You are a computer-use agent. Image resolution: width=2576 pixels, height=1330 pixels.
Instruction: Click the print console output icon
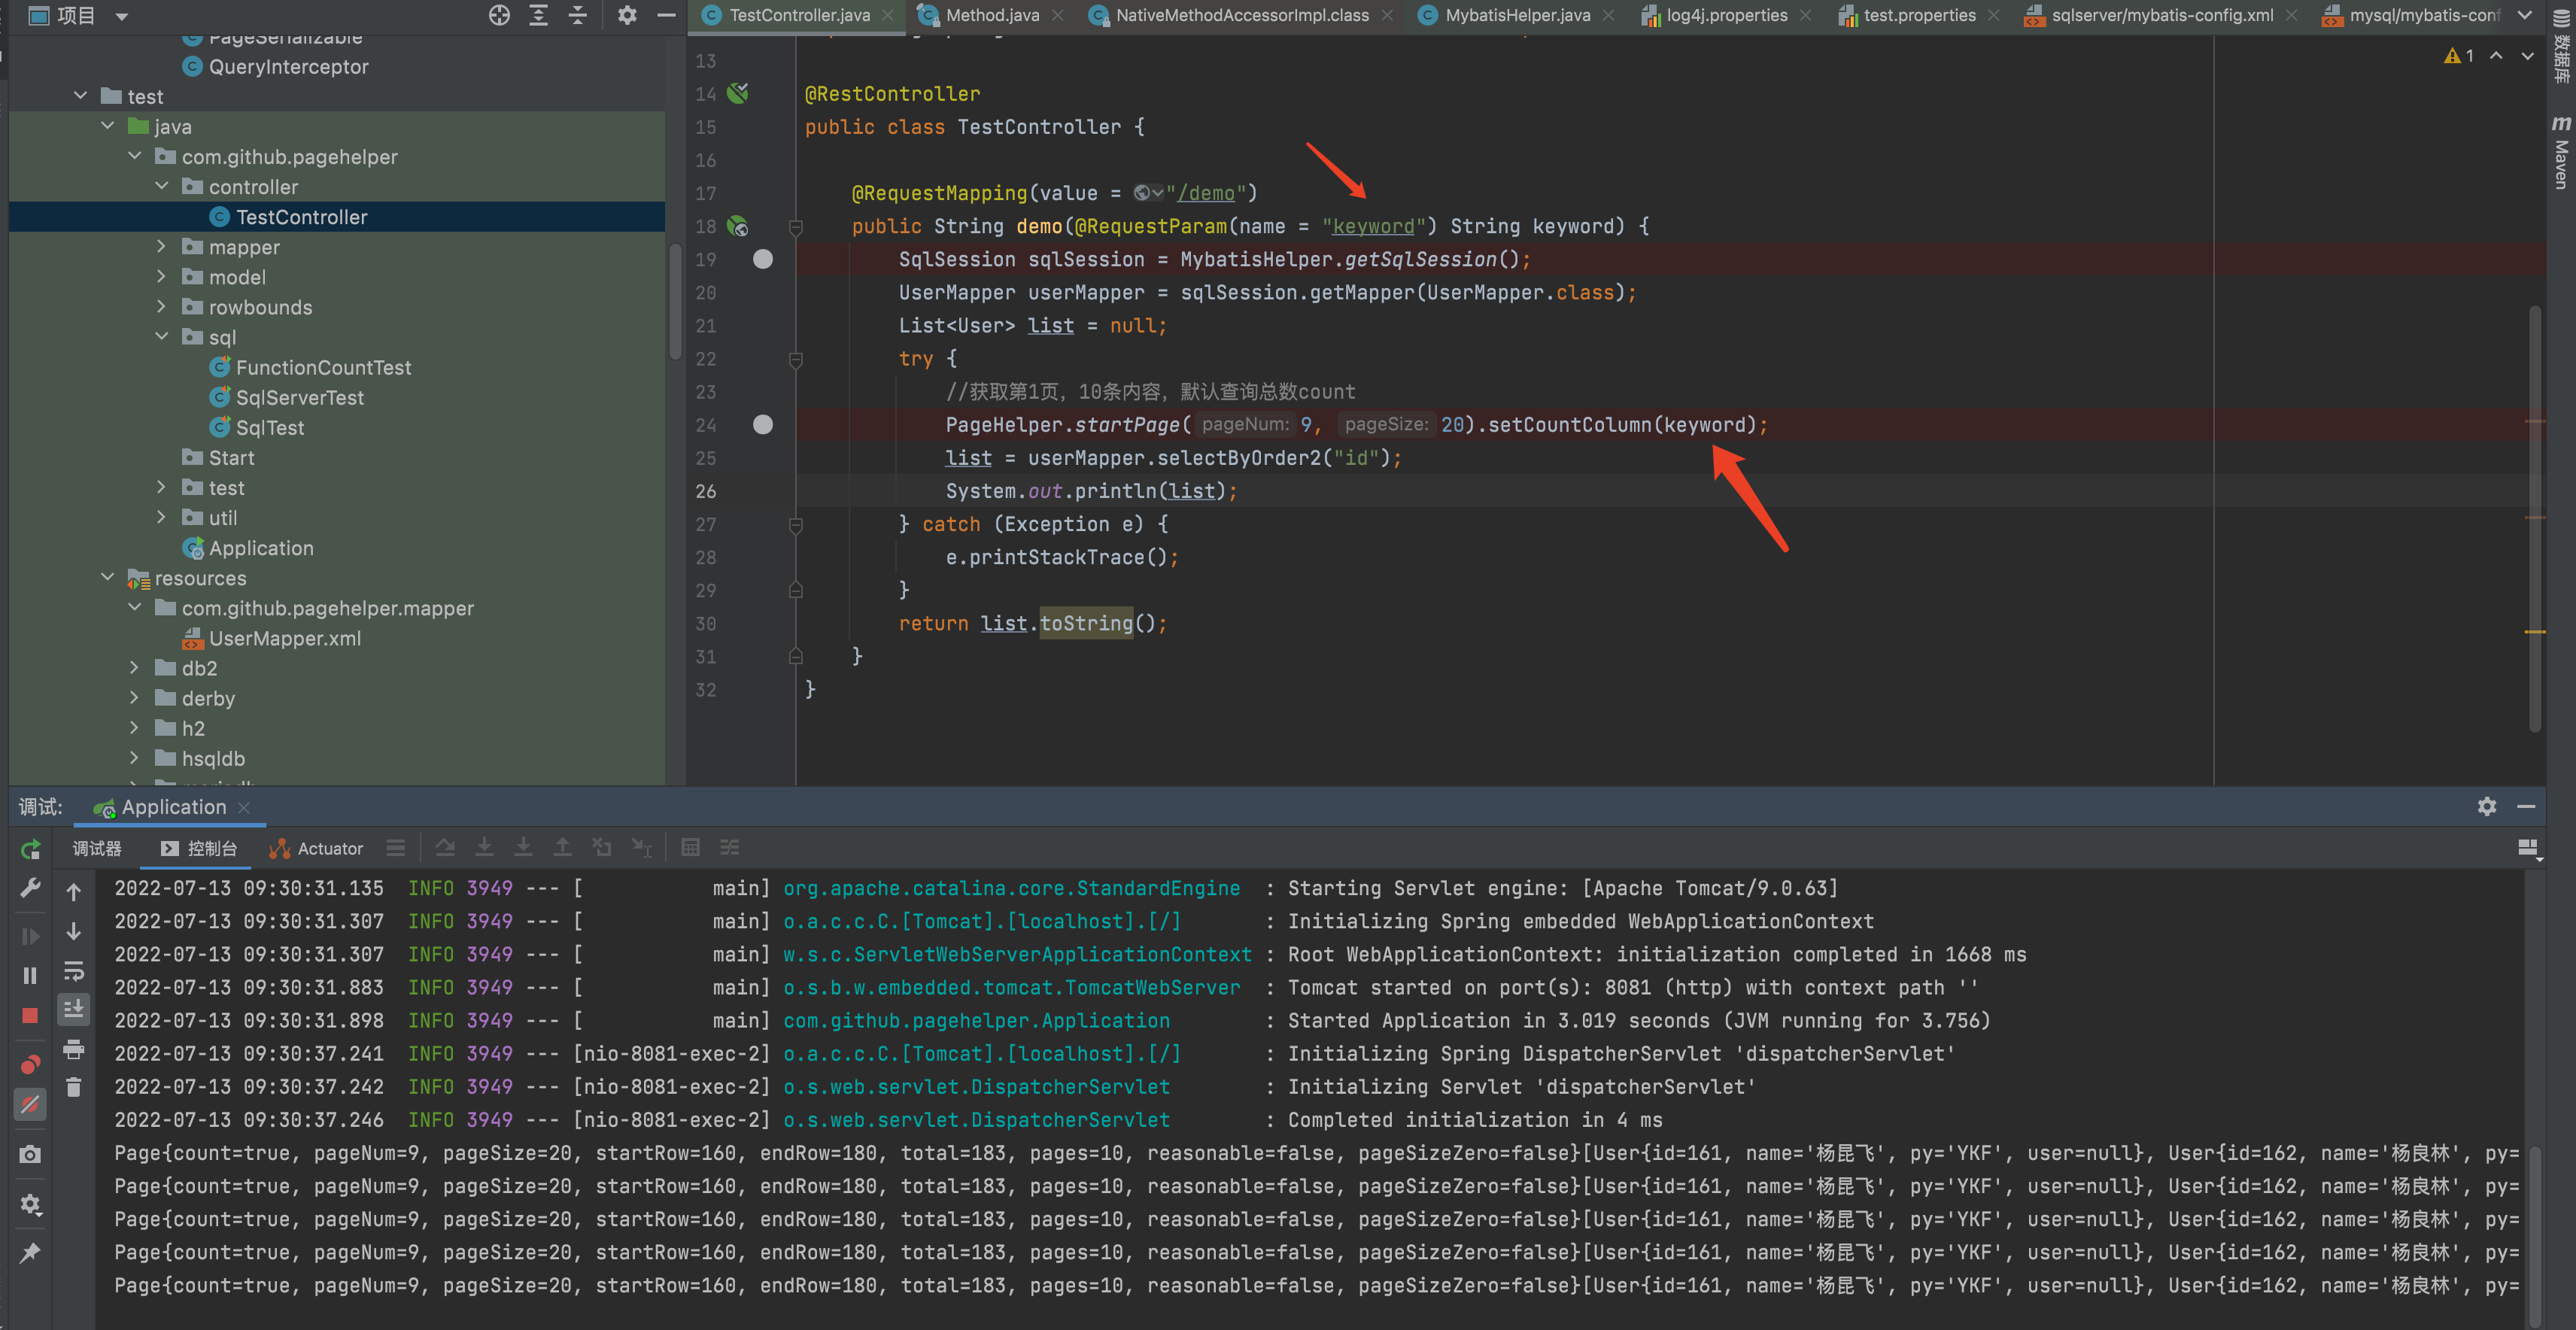pyautogui.click(x=74, y=1049)
